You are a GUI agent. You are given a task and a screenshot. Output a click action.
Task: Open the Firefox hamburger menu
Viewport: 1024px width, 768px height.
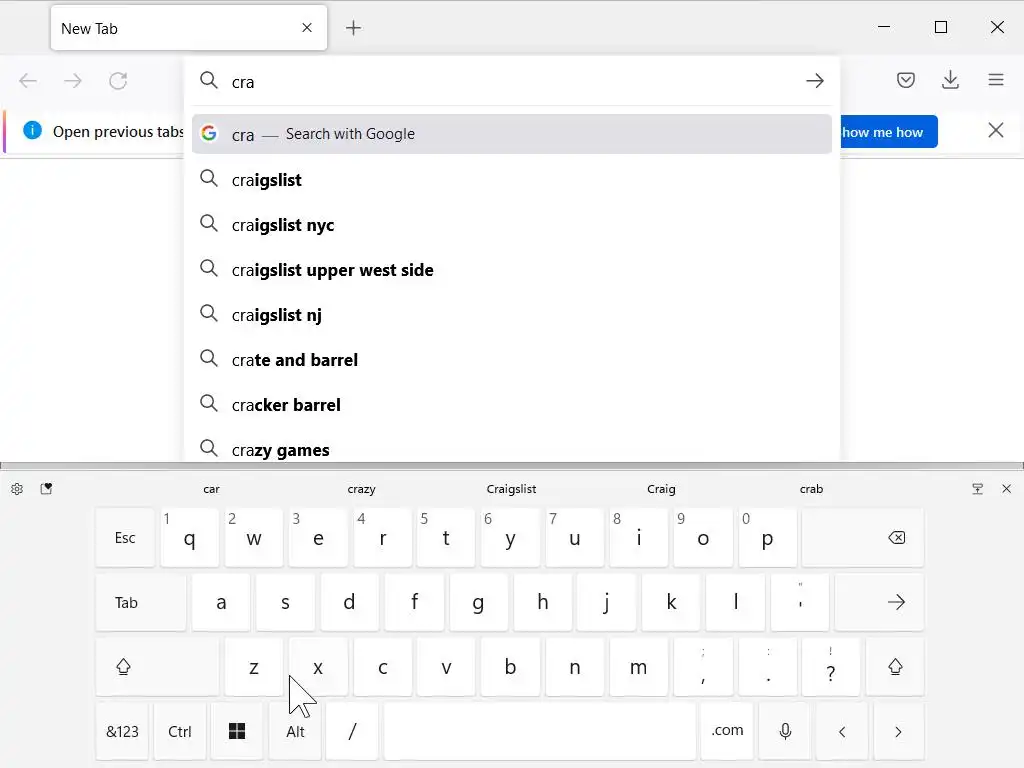click(995, 80)
